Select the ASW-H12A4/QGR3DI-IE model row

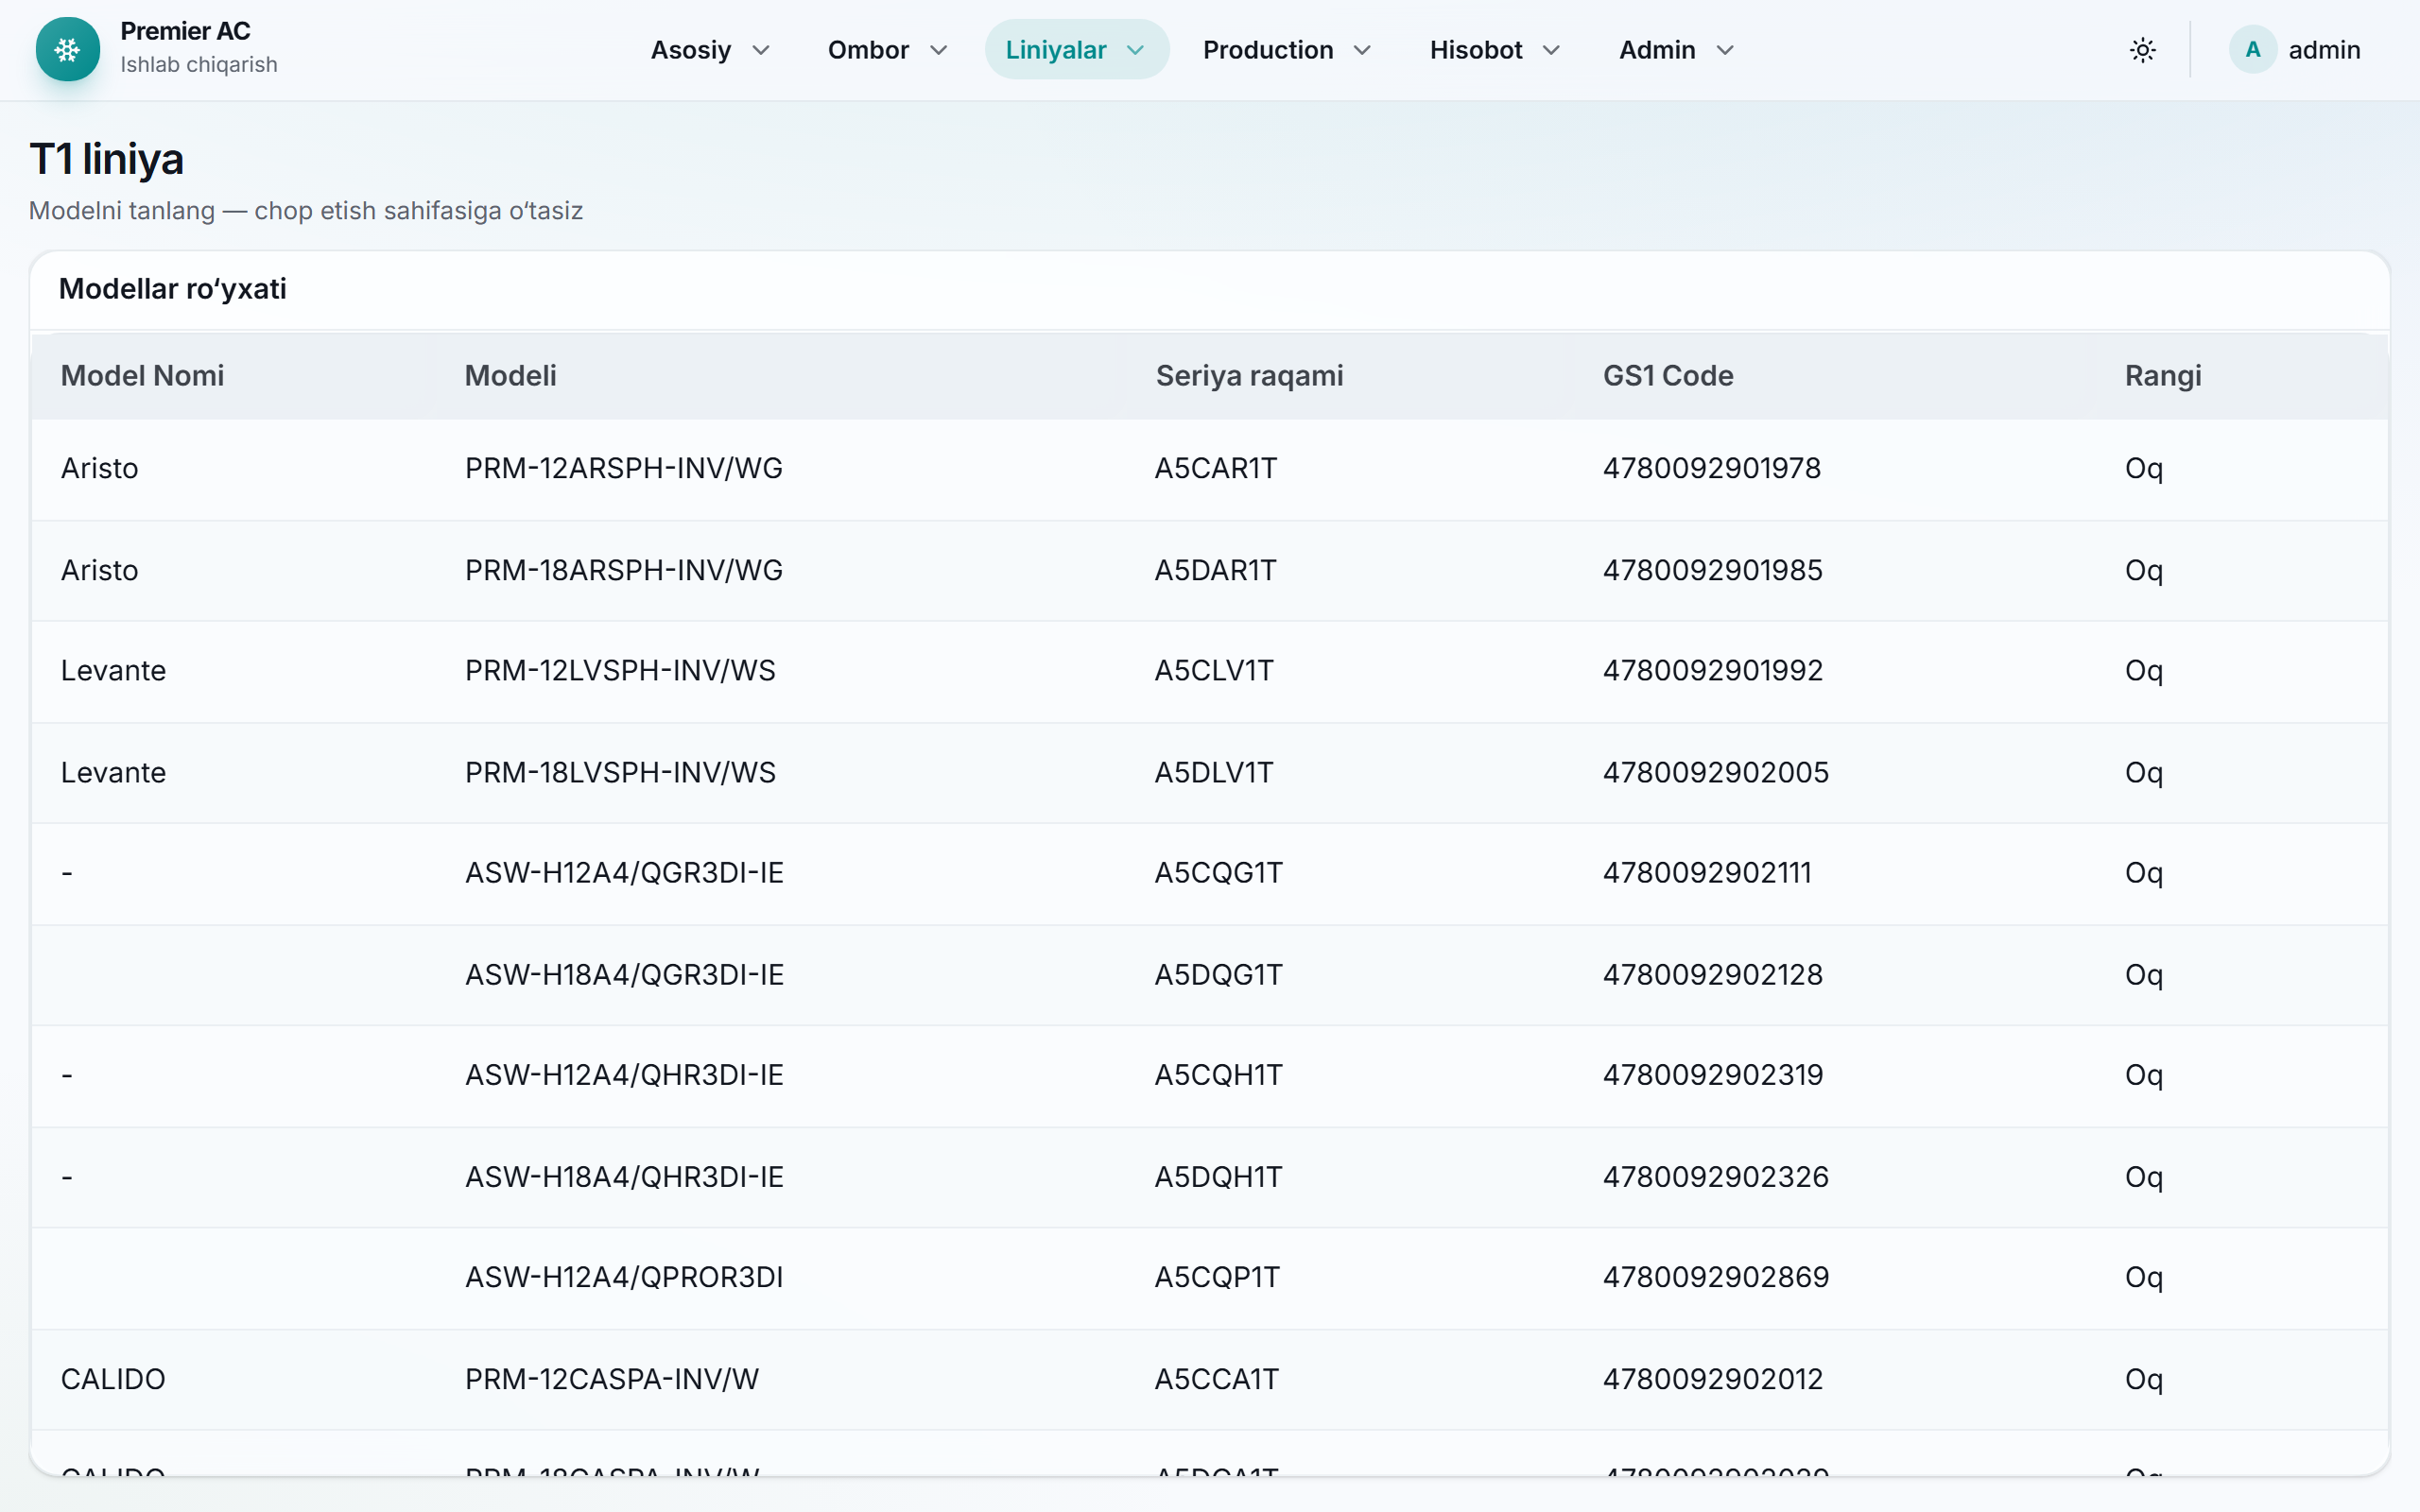click(x=1210, y=873)
